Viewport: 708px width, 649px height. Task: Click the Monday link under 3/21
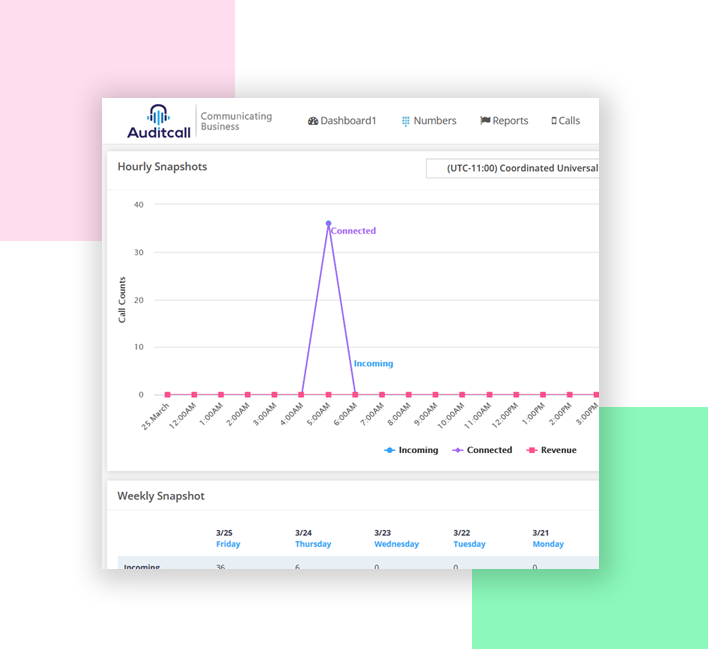pyautogui.click(x=548, y=544)
